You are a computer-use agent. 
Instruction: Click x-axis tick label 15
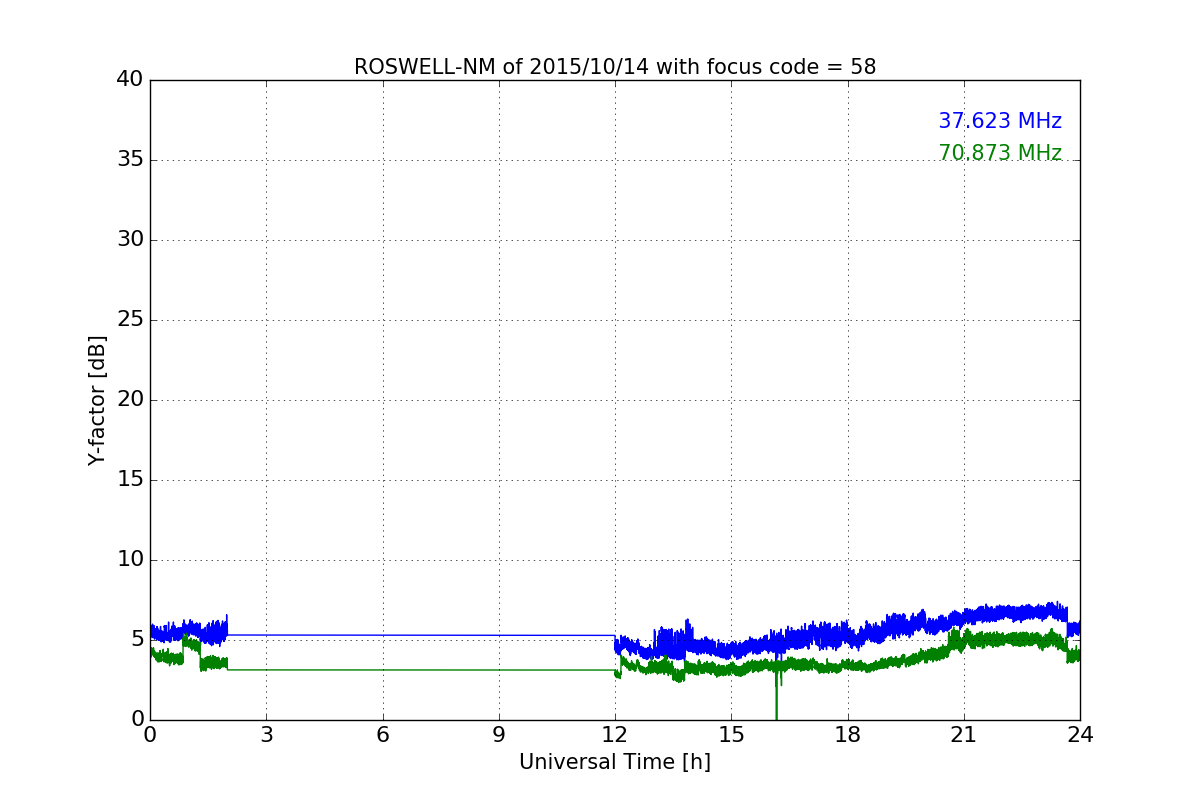[731, 735]
